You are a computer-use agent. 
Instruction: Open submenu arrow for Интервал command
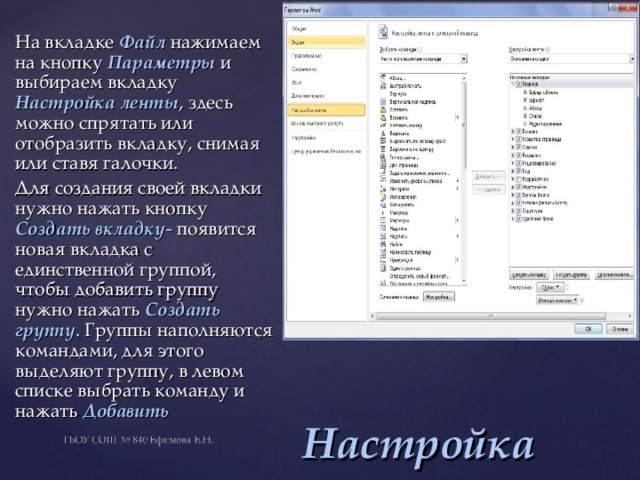[x=458, y=189]
